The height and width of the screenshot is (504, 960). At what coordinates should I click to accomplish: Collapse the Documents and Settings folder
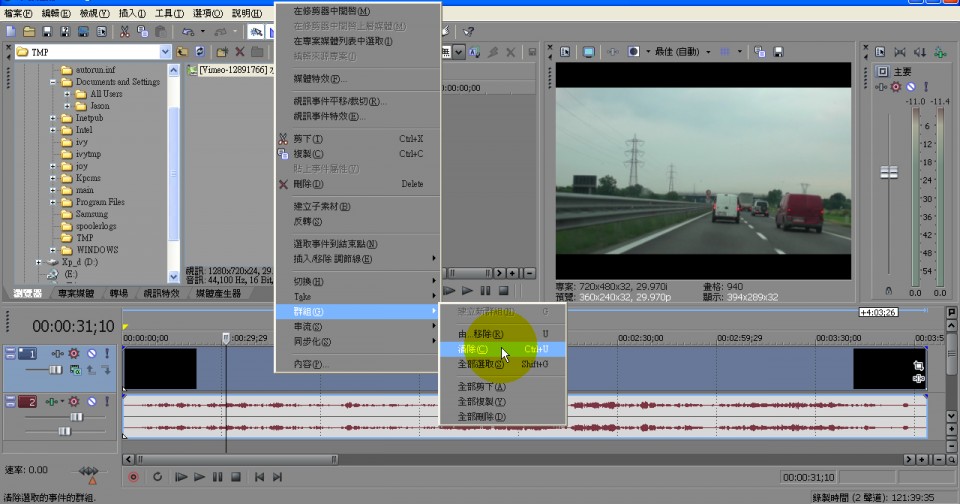pos(53,82)
